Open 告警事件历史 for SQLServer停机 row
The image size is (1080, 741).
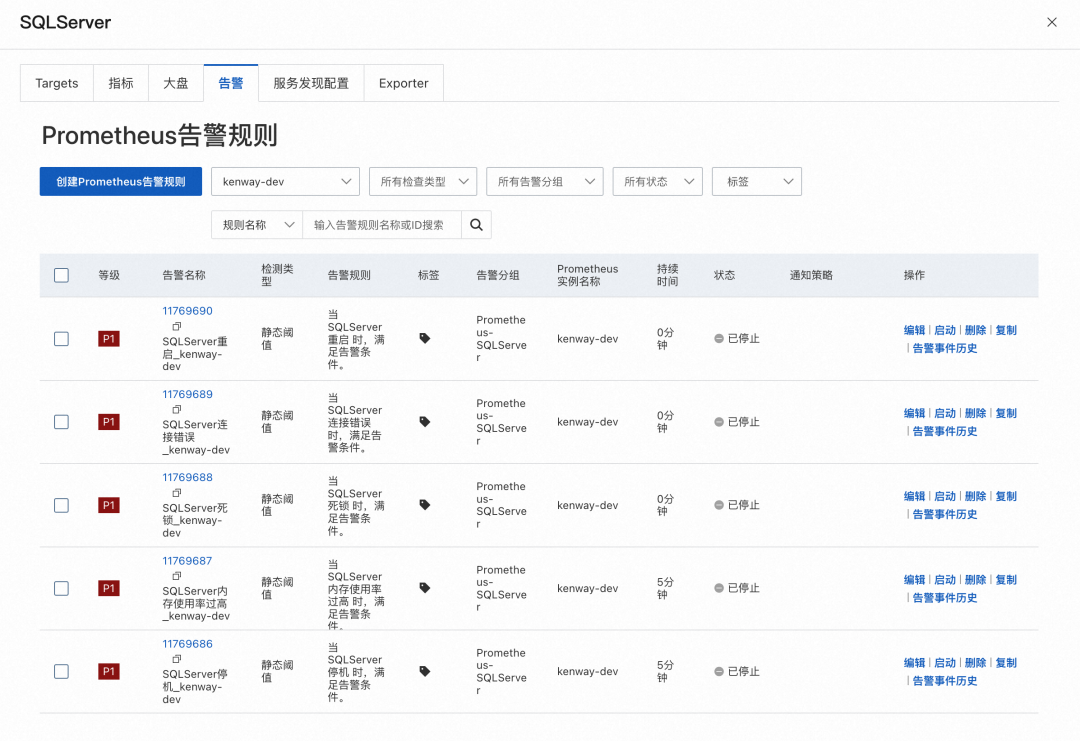pos(943,680)
